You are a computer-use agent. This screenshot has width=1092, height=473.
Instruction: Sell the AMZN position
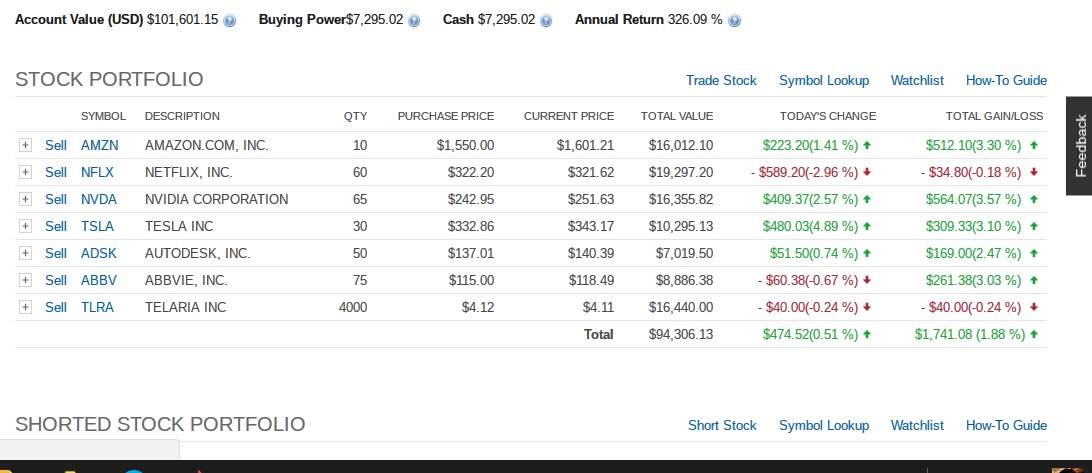point(56,146)
